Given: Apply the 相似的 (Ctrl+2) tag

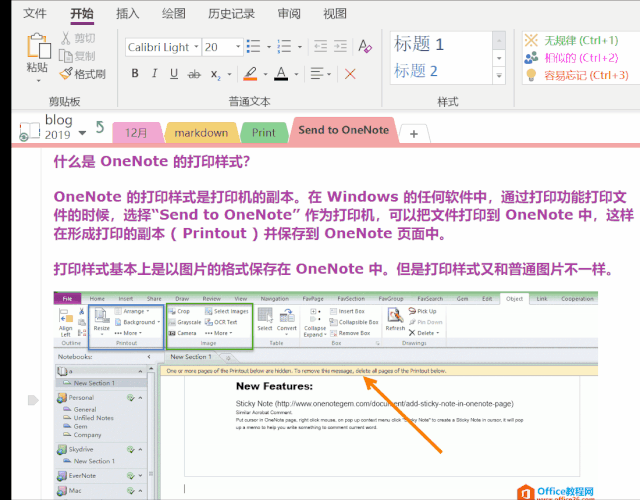Looking at the screenshot, I should pyautogui.click(x=571, y=58).
